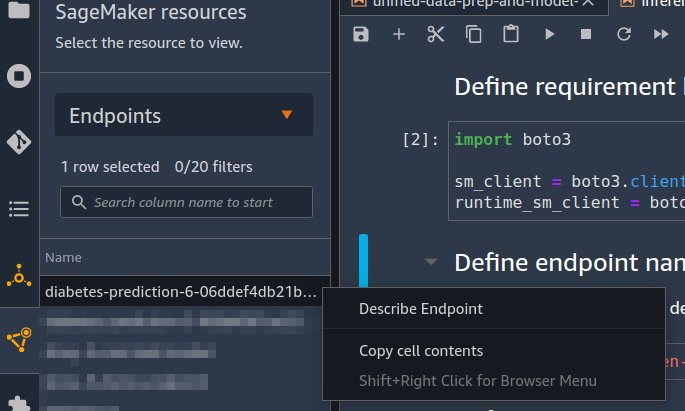Click the runtime_sm_client code line
This screenshot has height=411, width=685.
point(569,203)
